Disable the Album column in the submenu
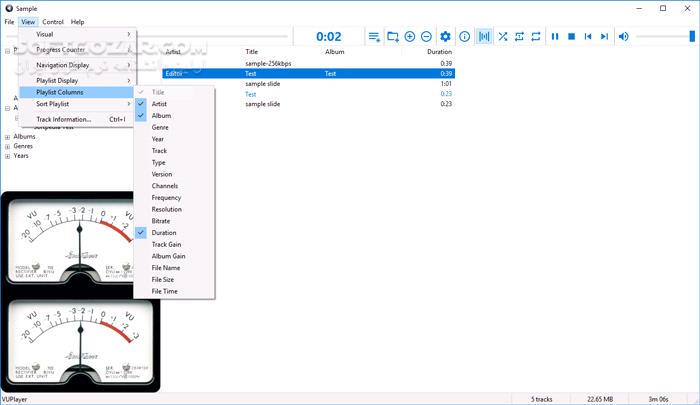The image size is (700, 405). (160, 116)
